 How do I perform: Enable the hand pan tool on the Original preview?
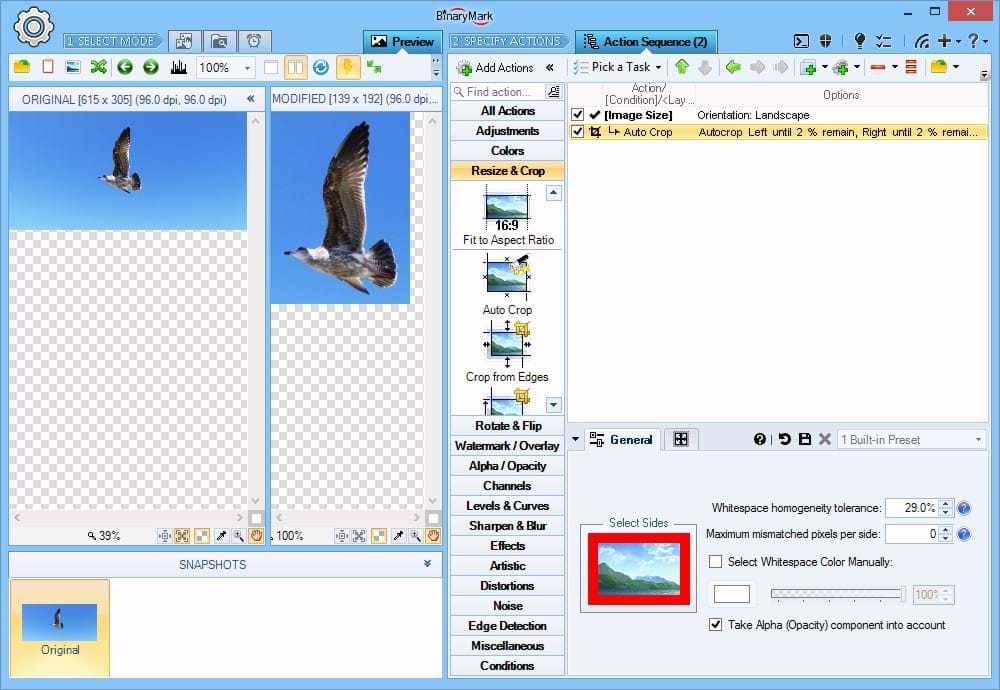coord(255,535)
